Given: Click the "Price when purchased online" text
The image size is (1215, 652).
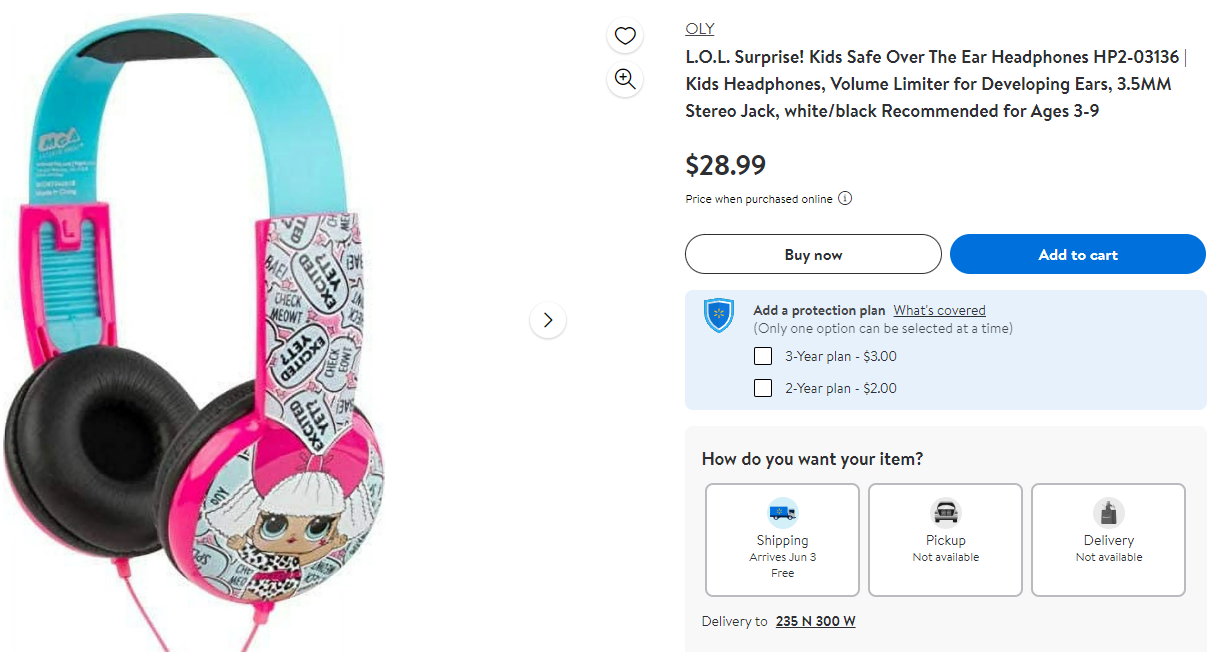Looking at the screenshot, I should (x=758, y=199).
